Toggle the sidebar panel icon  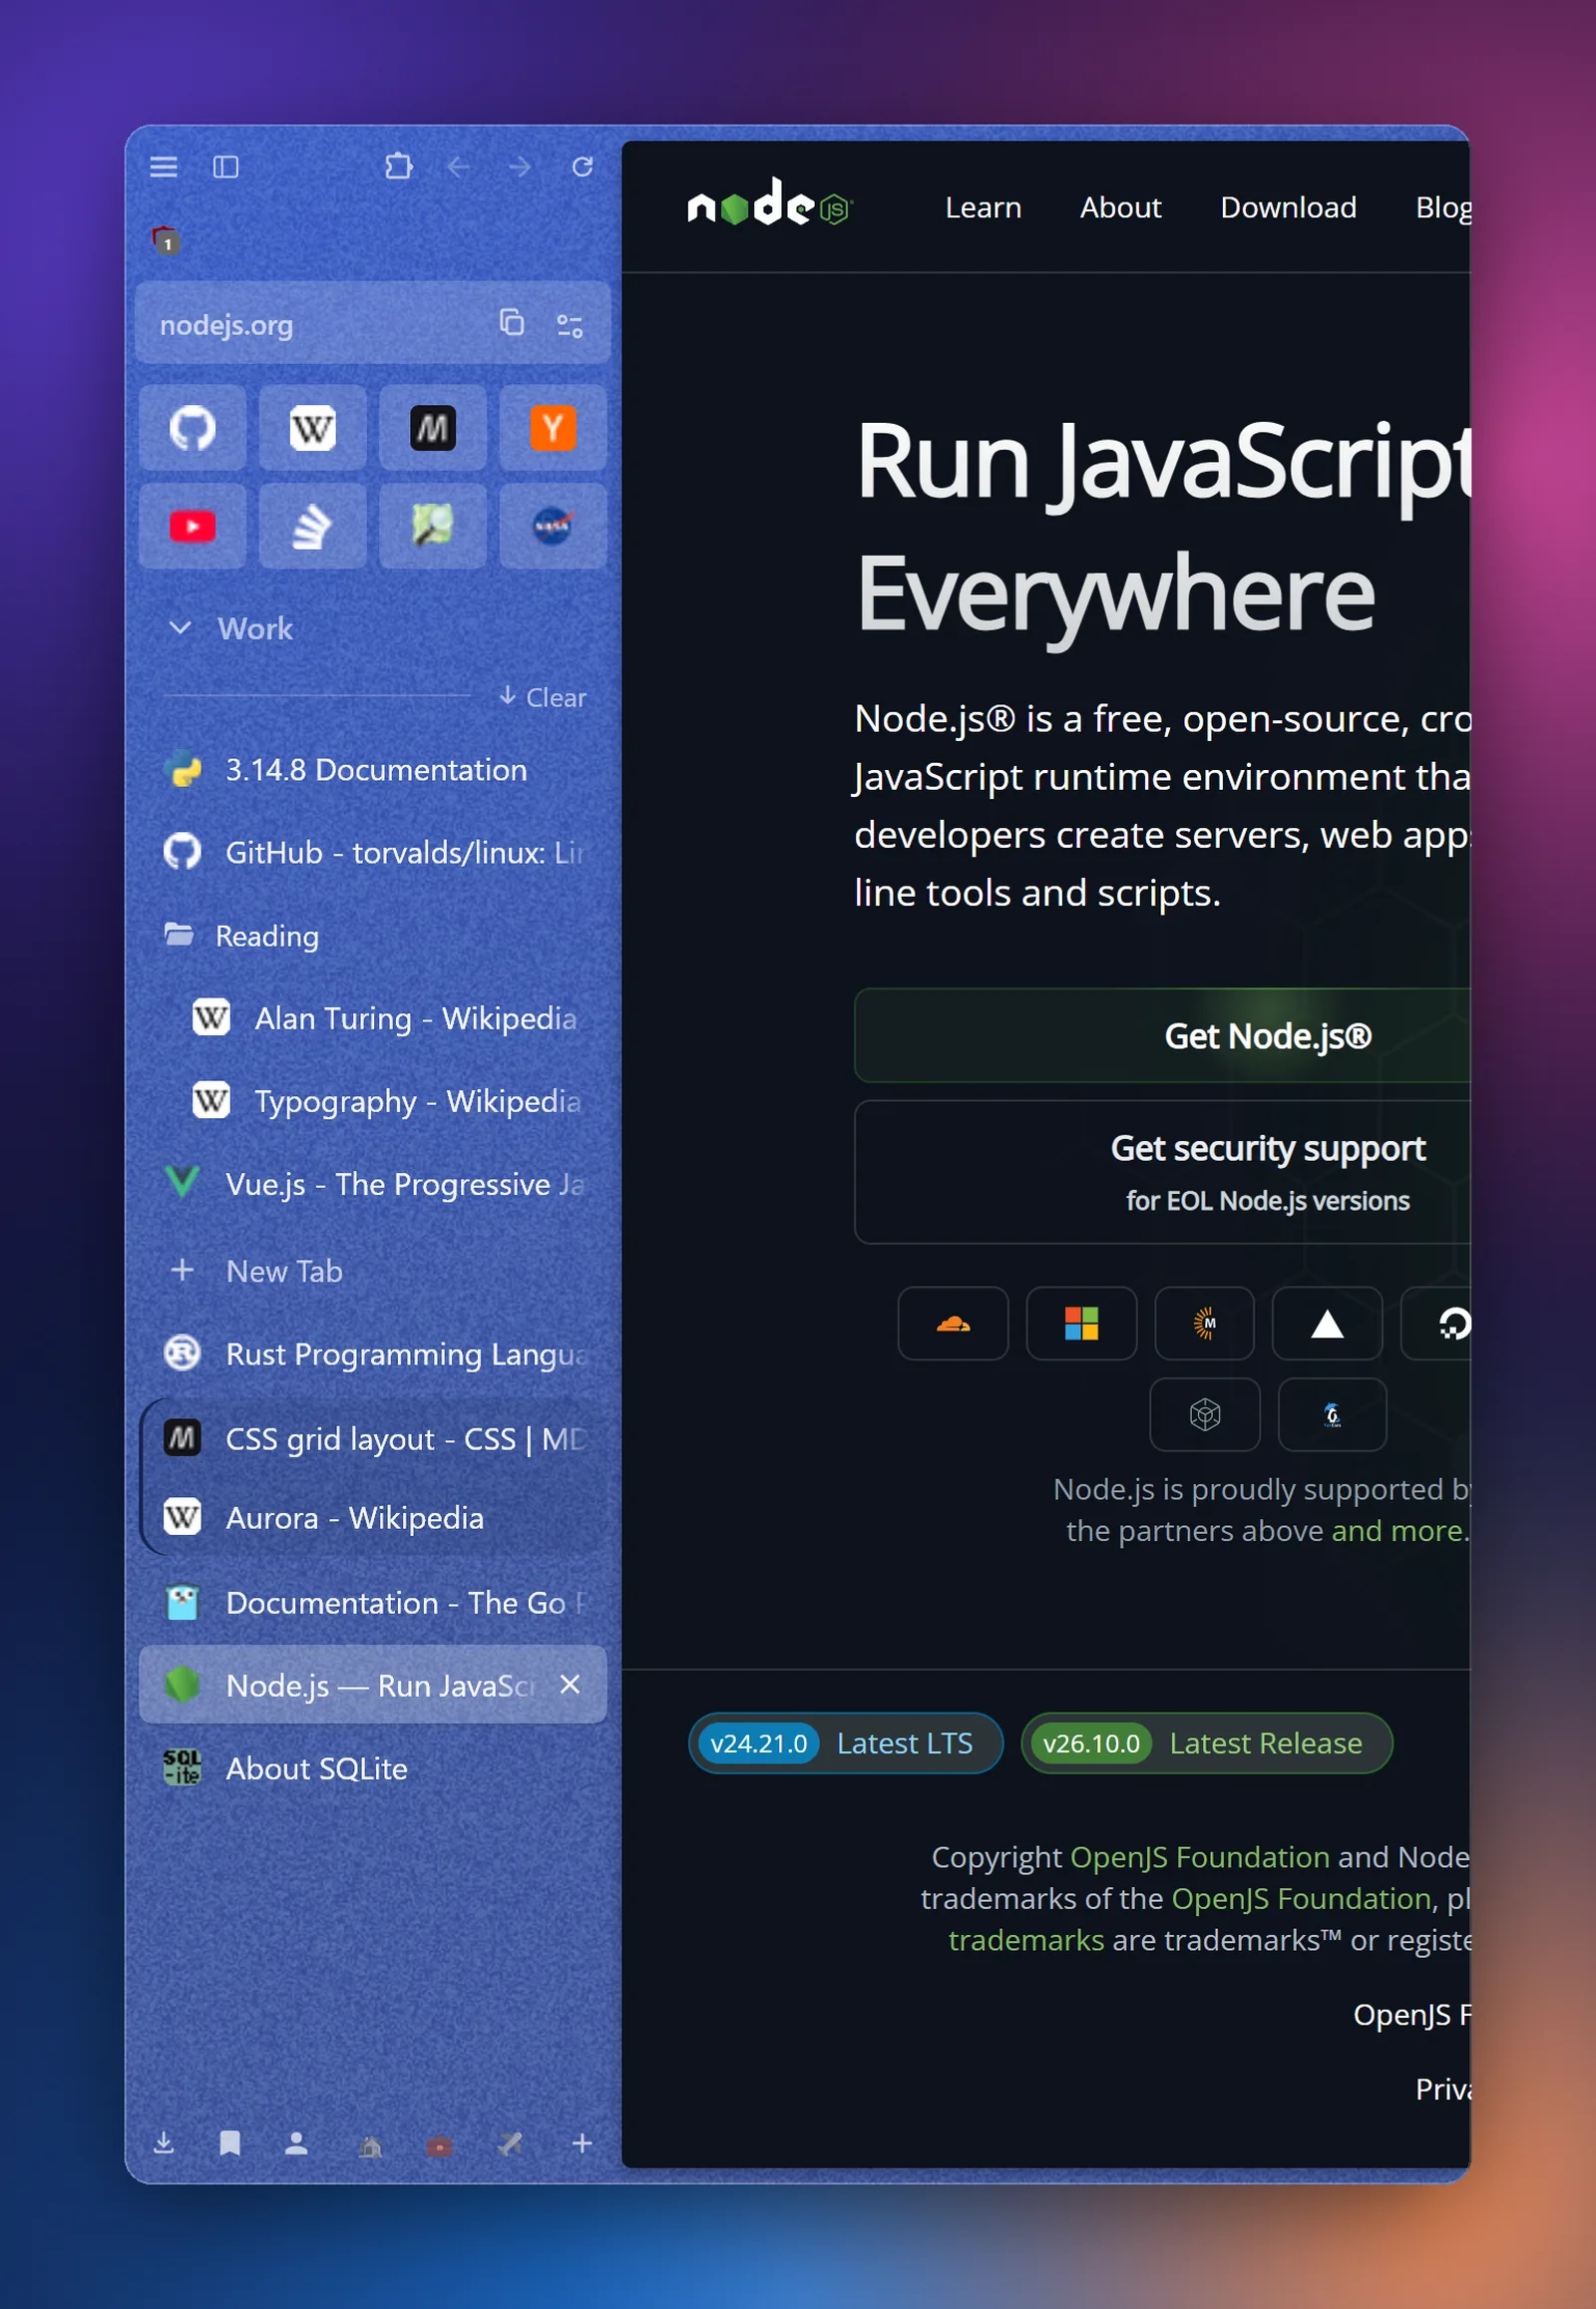tap(226, 167)
